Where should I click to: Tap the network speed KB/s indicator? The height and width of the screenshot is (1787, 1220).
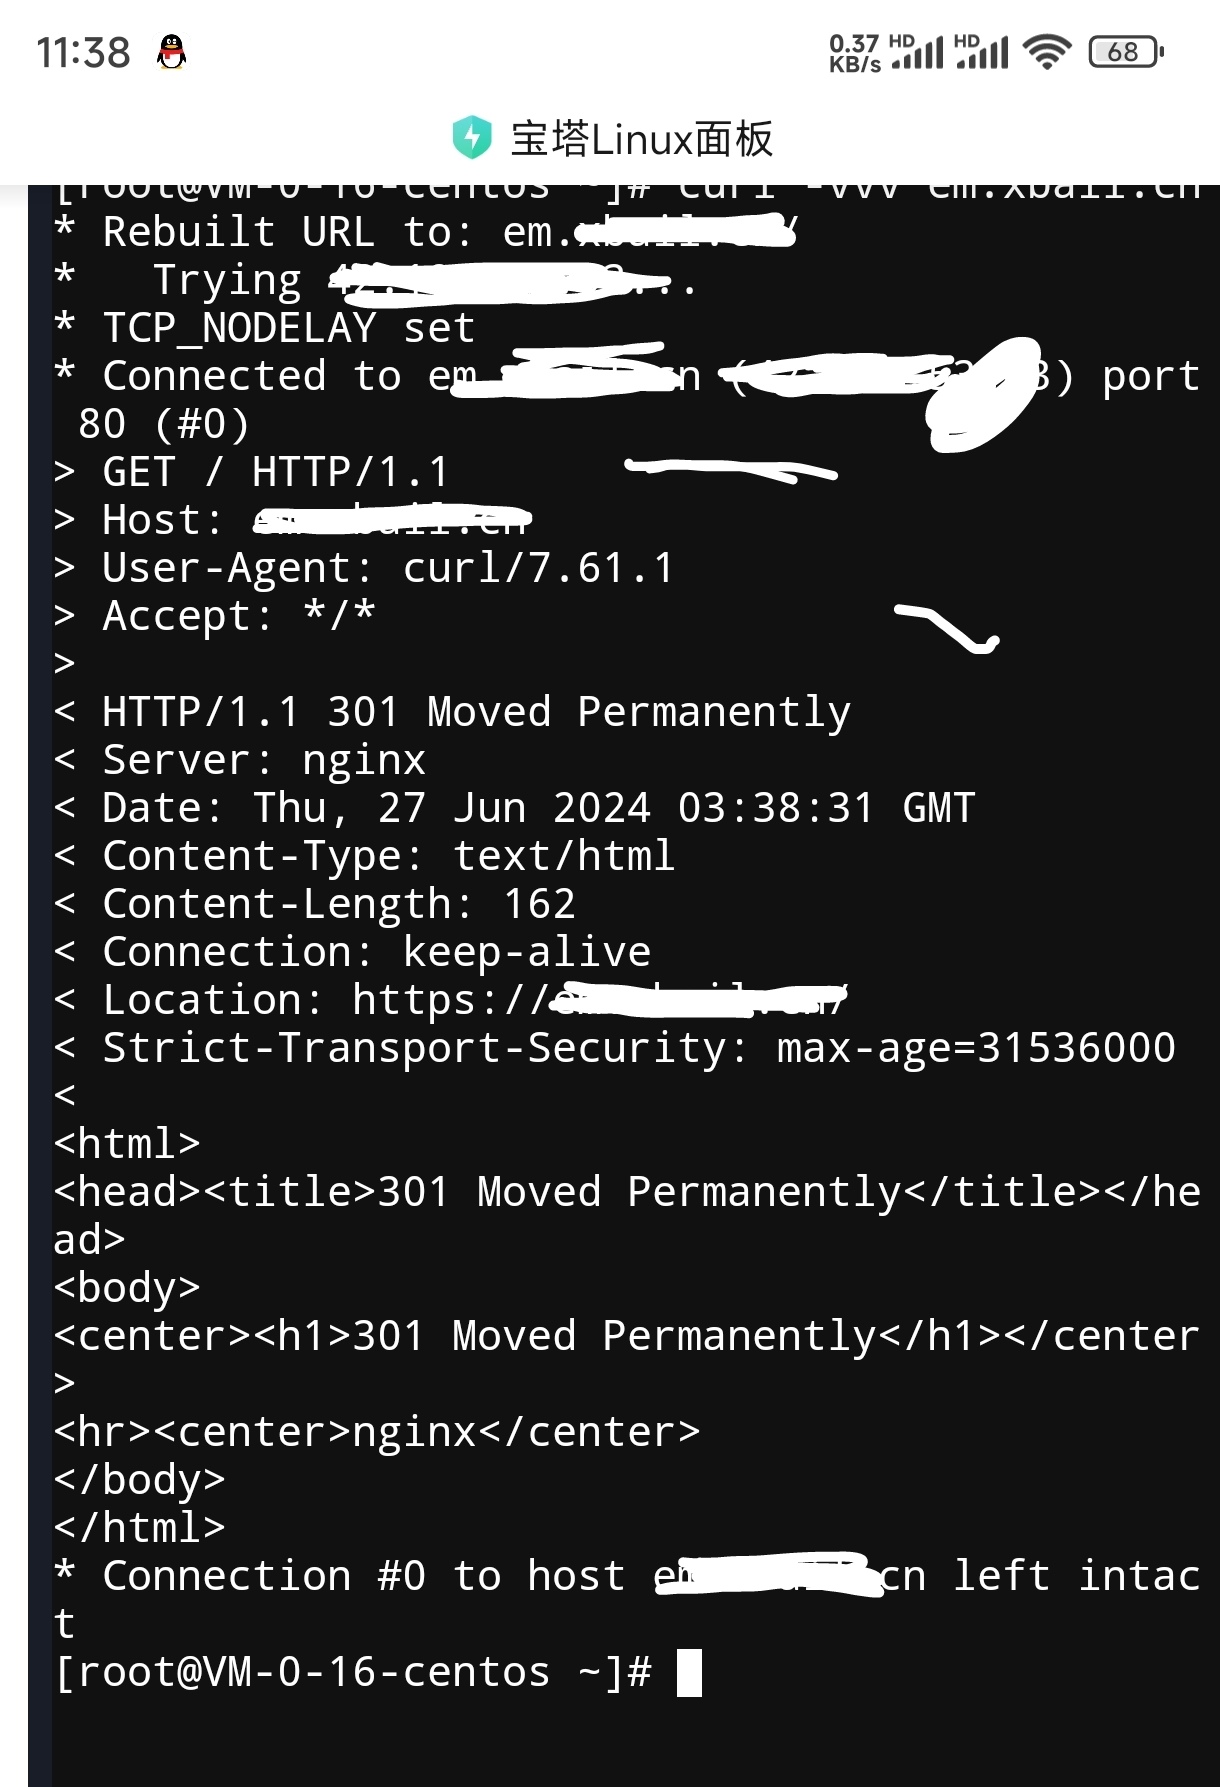855,53
